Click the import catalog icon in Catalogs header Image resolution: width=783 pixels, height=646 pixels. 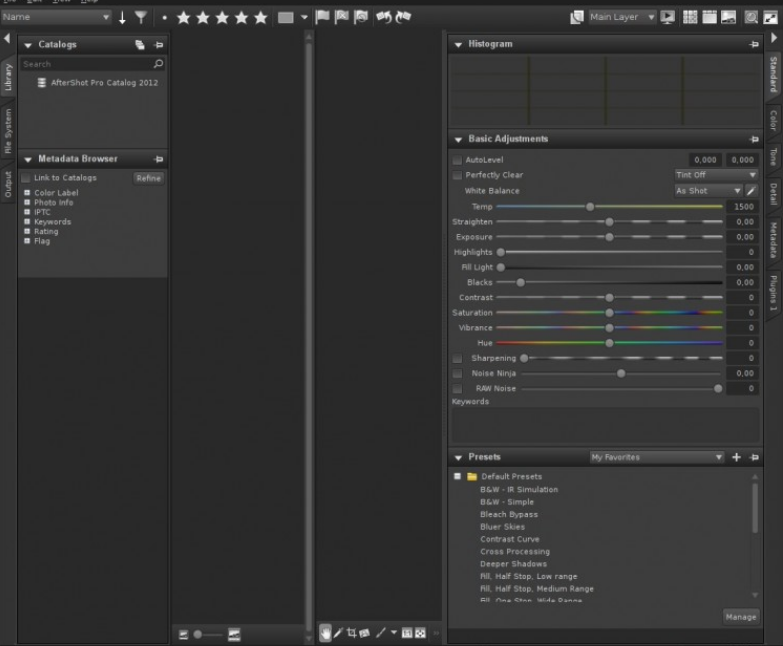(x=140, y=45)
